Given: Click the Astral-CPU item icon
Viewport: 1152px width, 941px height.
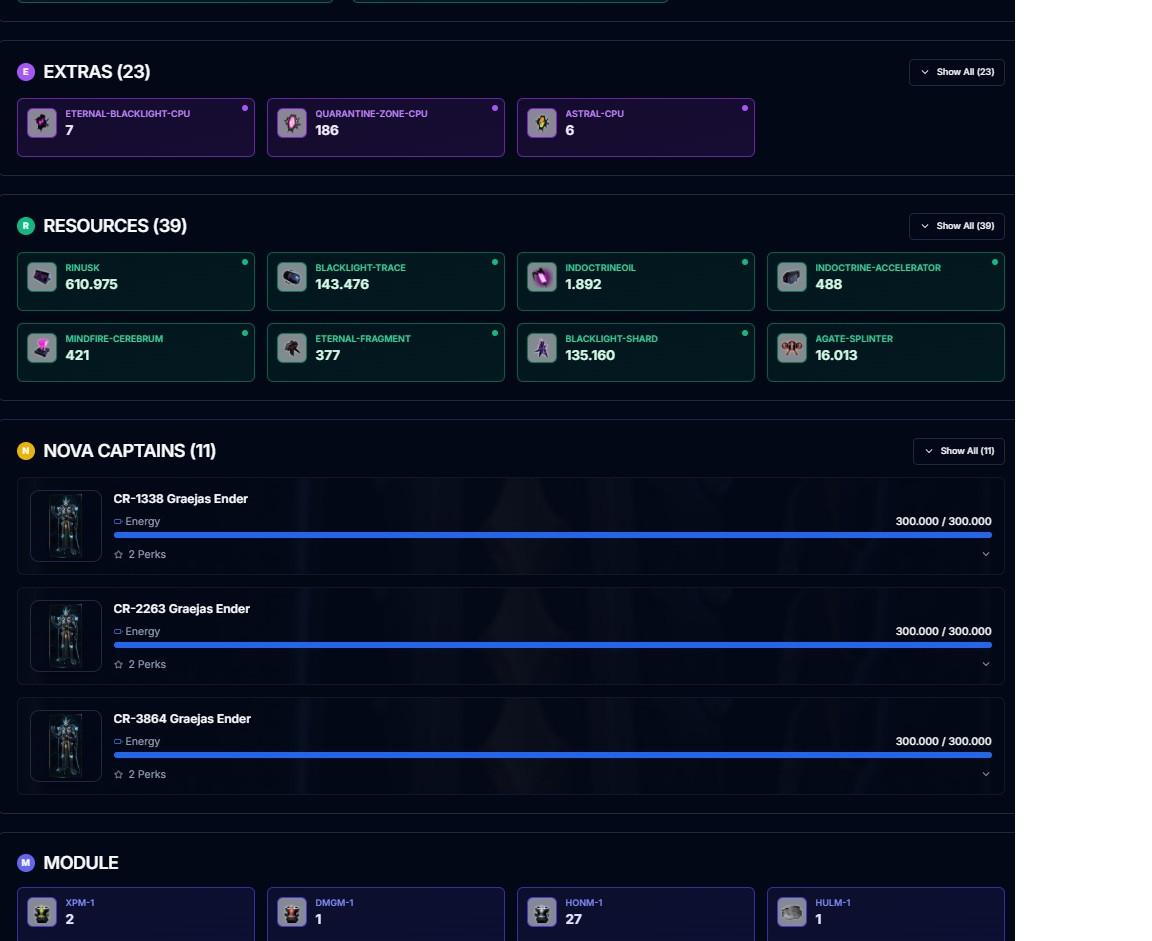Looking at the screenshot, I should [x=541, y=123].
